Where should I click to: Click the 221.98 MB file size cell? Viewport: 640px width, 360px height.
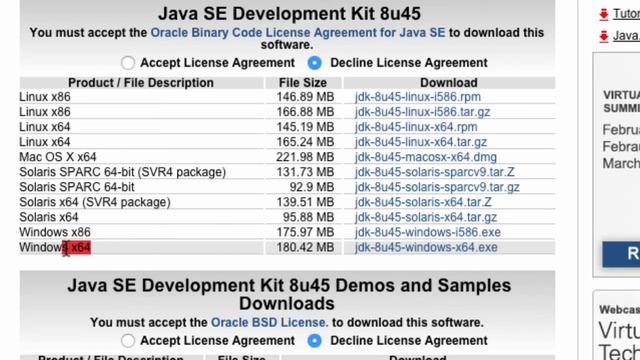(x=305, y=157)
